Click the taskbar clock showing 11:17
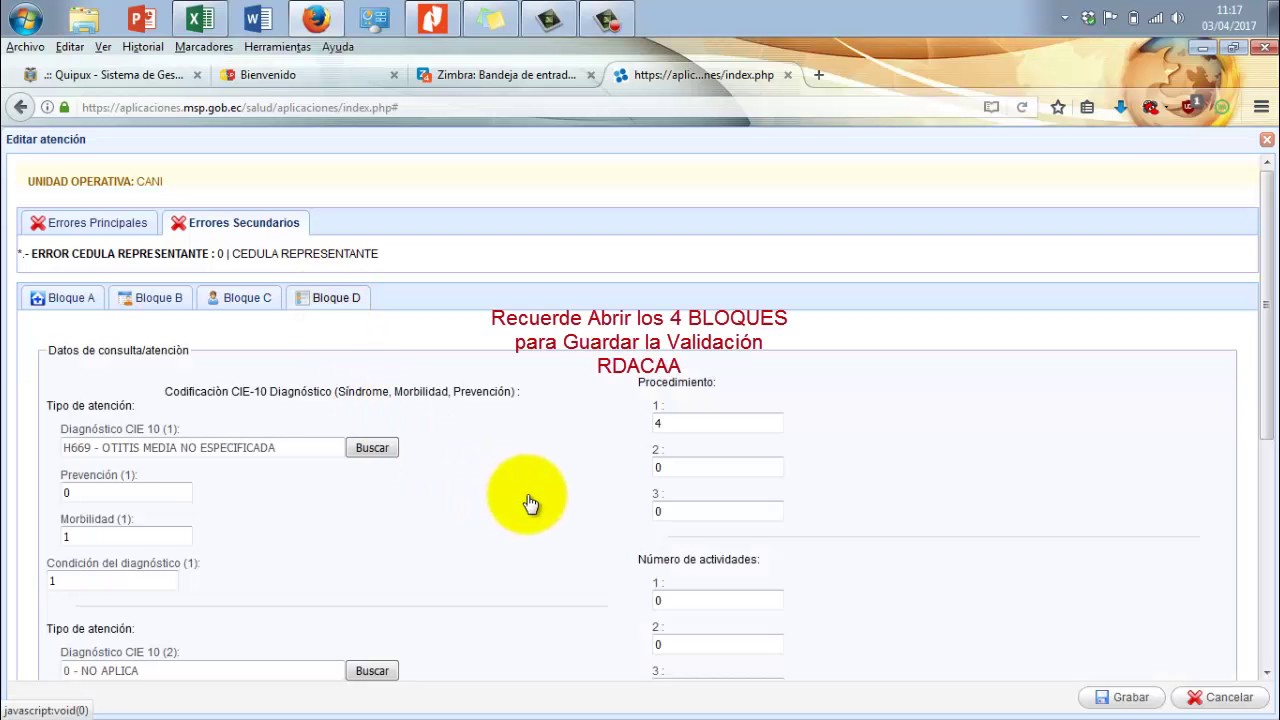The height and width of the screenshot is (720, 1280). point(1229,18)
